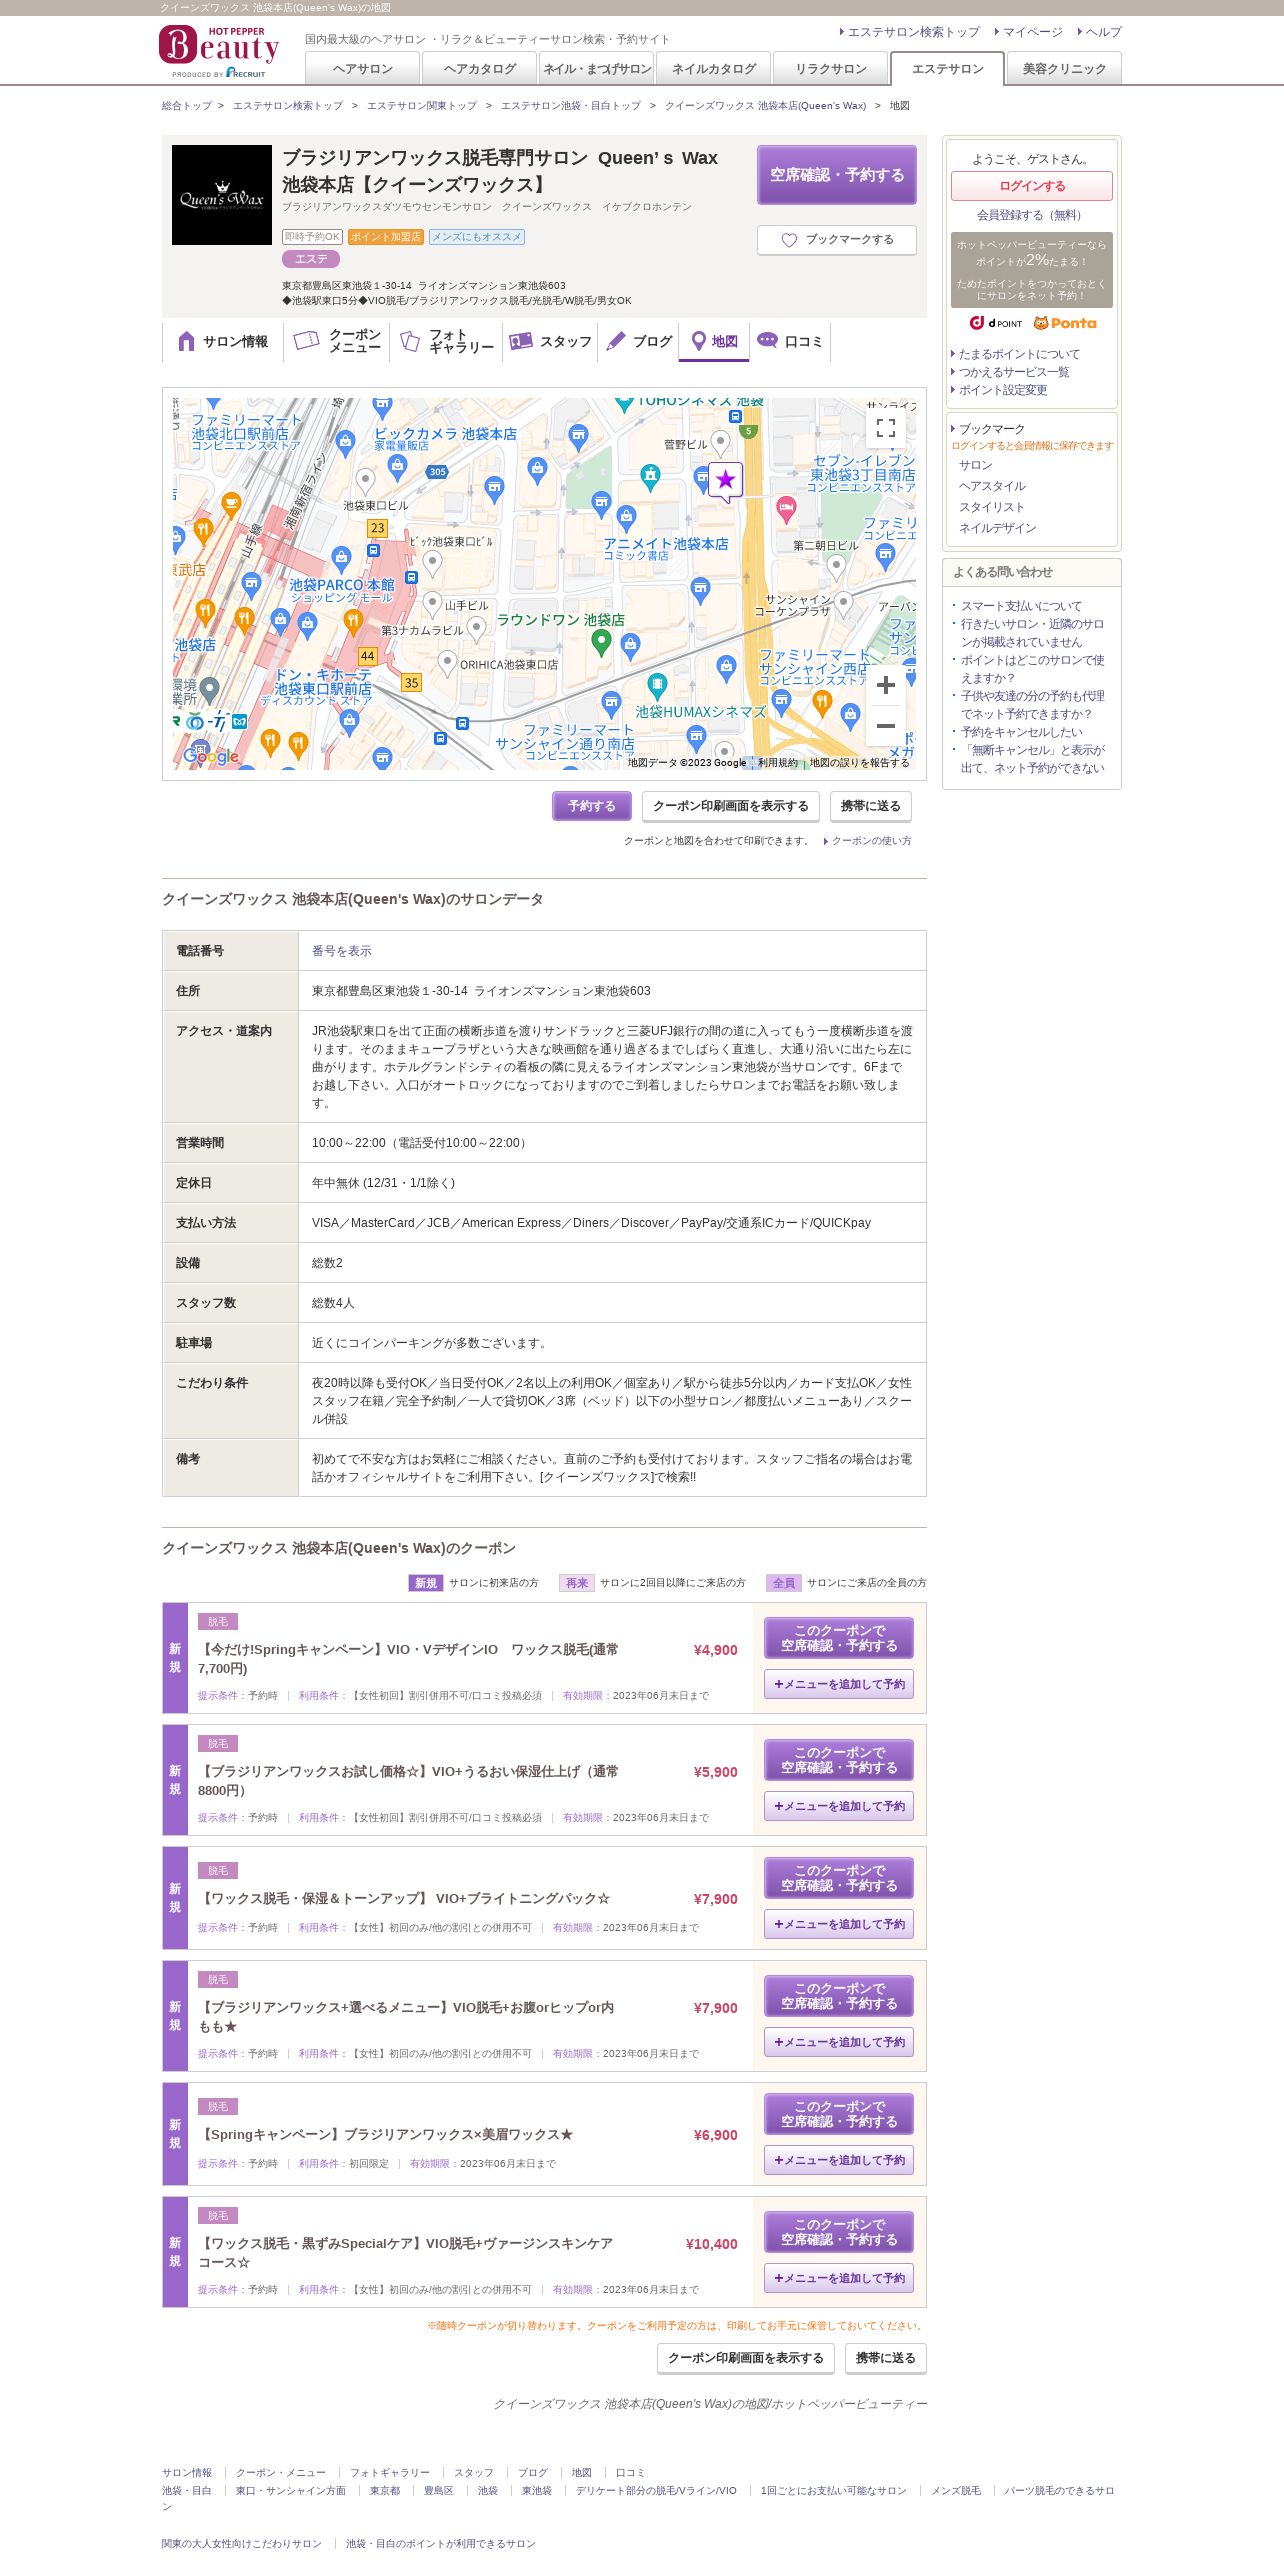Click クーポン印刷画面を表示する just below the map

point(731,806)
